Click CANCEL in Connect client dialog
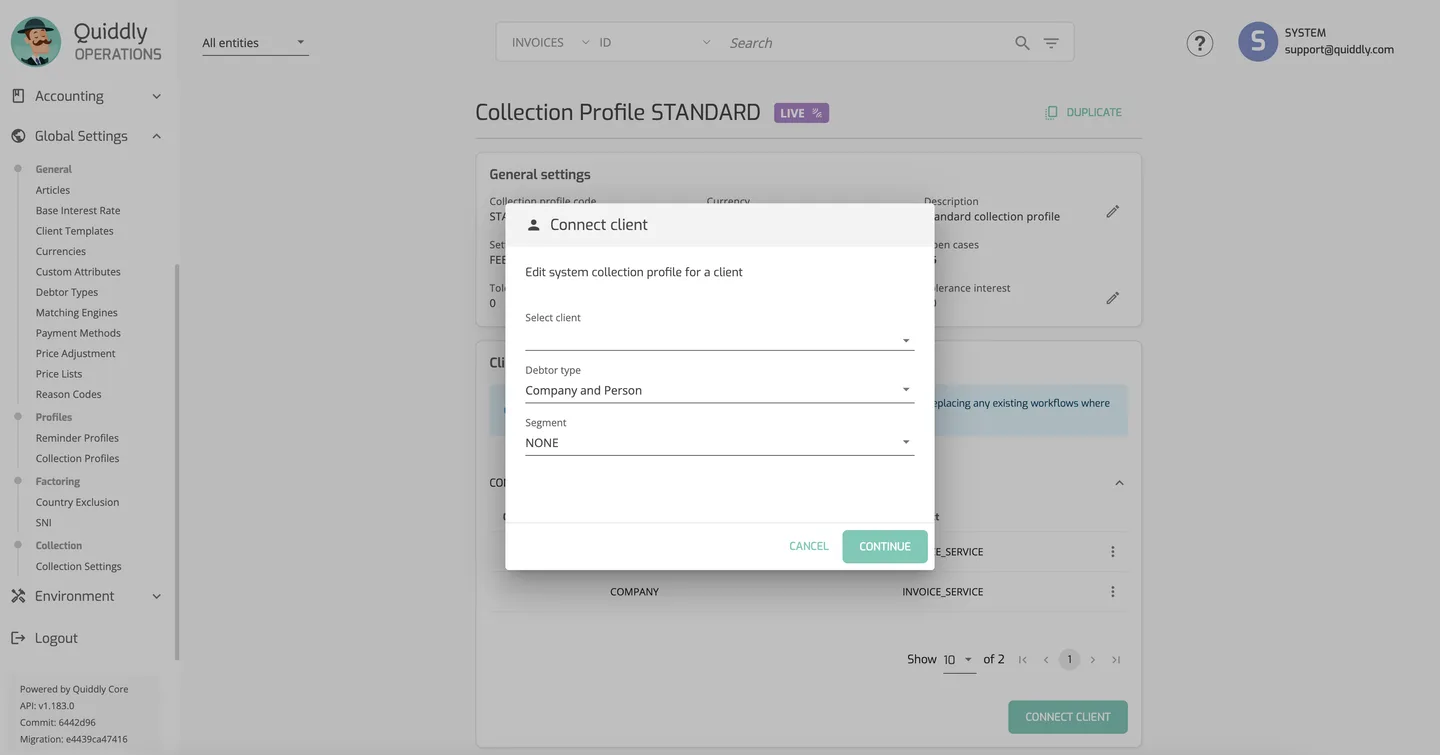1440x755 pixels. (808, 546)
